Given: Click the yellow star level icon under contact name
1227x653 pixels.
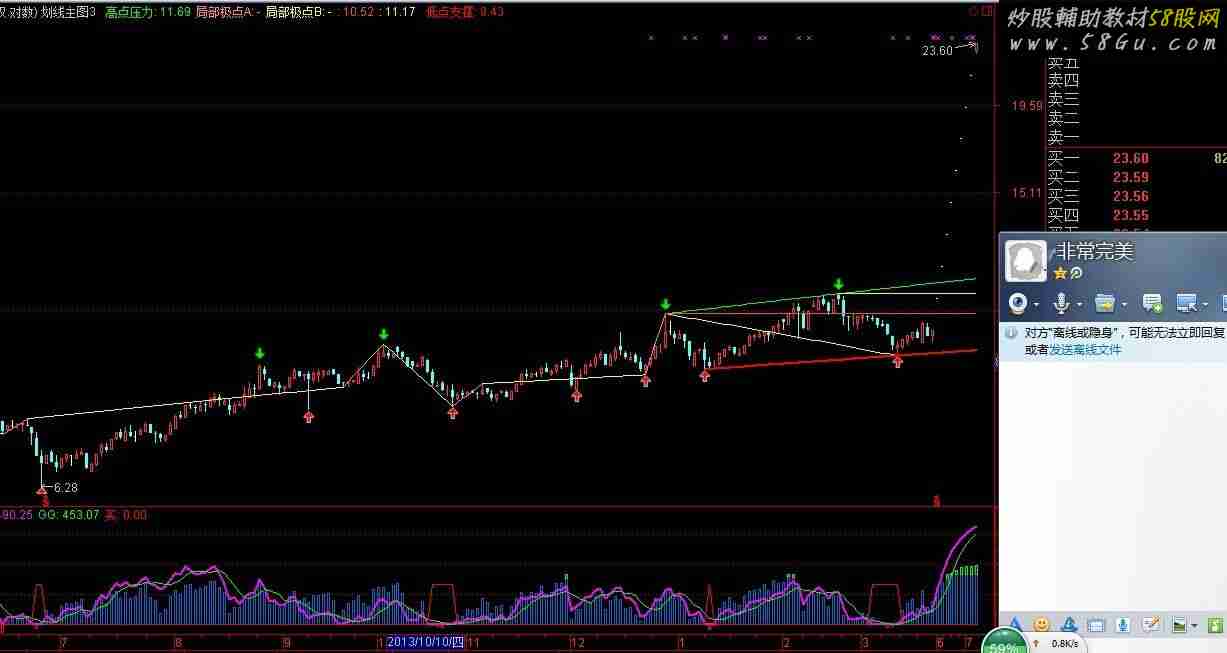Looking at the screenshot, I should (x=1060, y=272).
